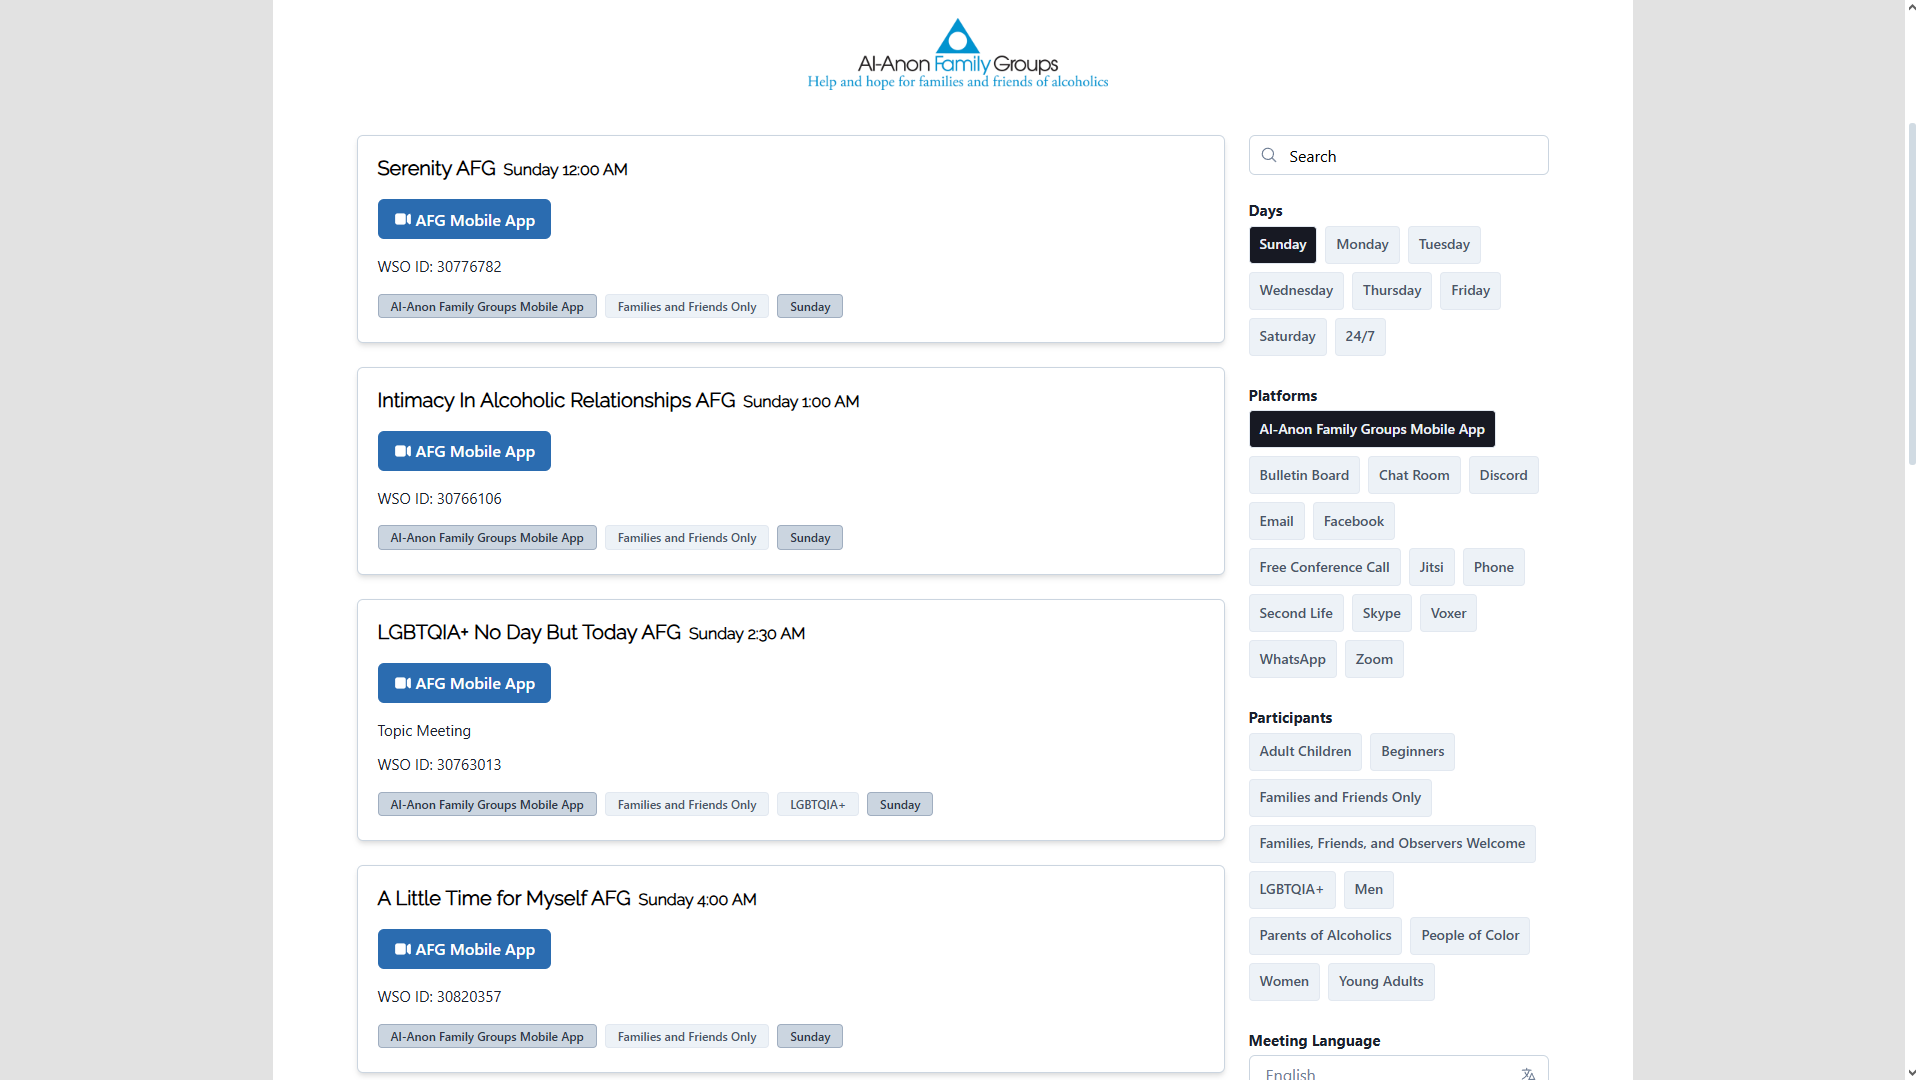1920x1080 pixels.
Task: Select WhatsApp platform filter
Action: point(1292,659)
